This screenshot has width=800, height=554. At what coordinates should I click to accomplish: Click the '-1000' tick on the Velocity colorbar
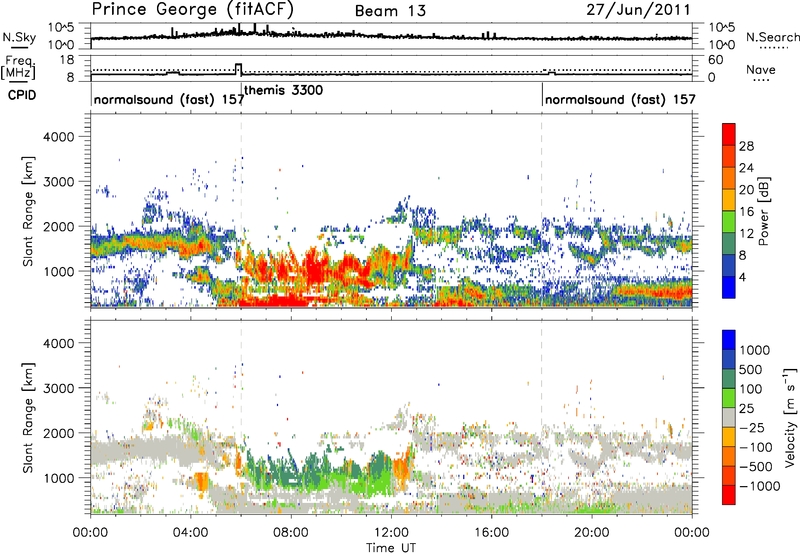[x=760, y=486]
